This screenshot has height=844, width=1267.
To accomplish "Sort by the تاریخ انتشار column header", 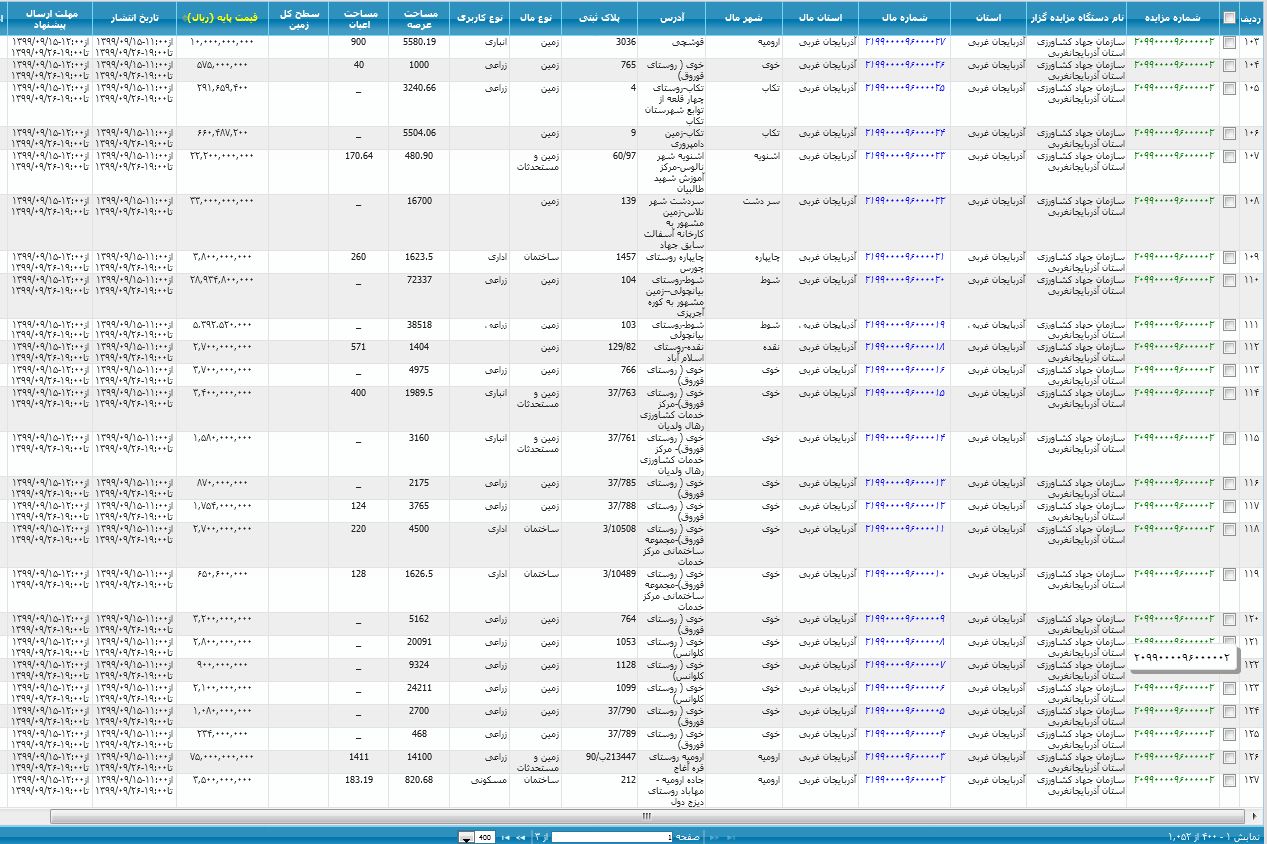I will click(134, 18).
